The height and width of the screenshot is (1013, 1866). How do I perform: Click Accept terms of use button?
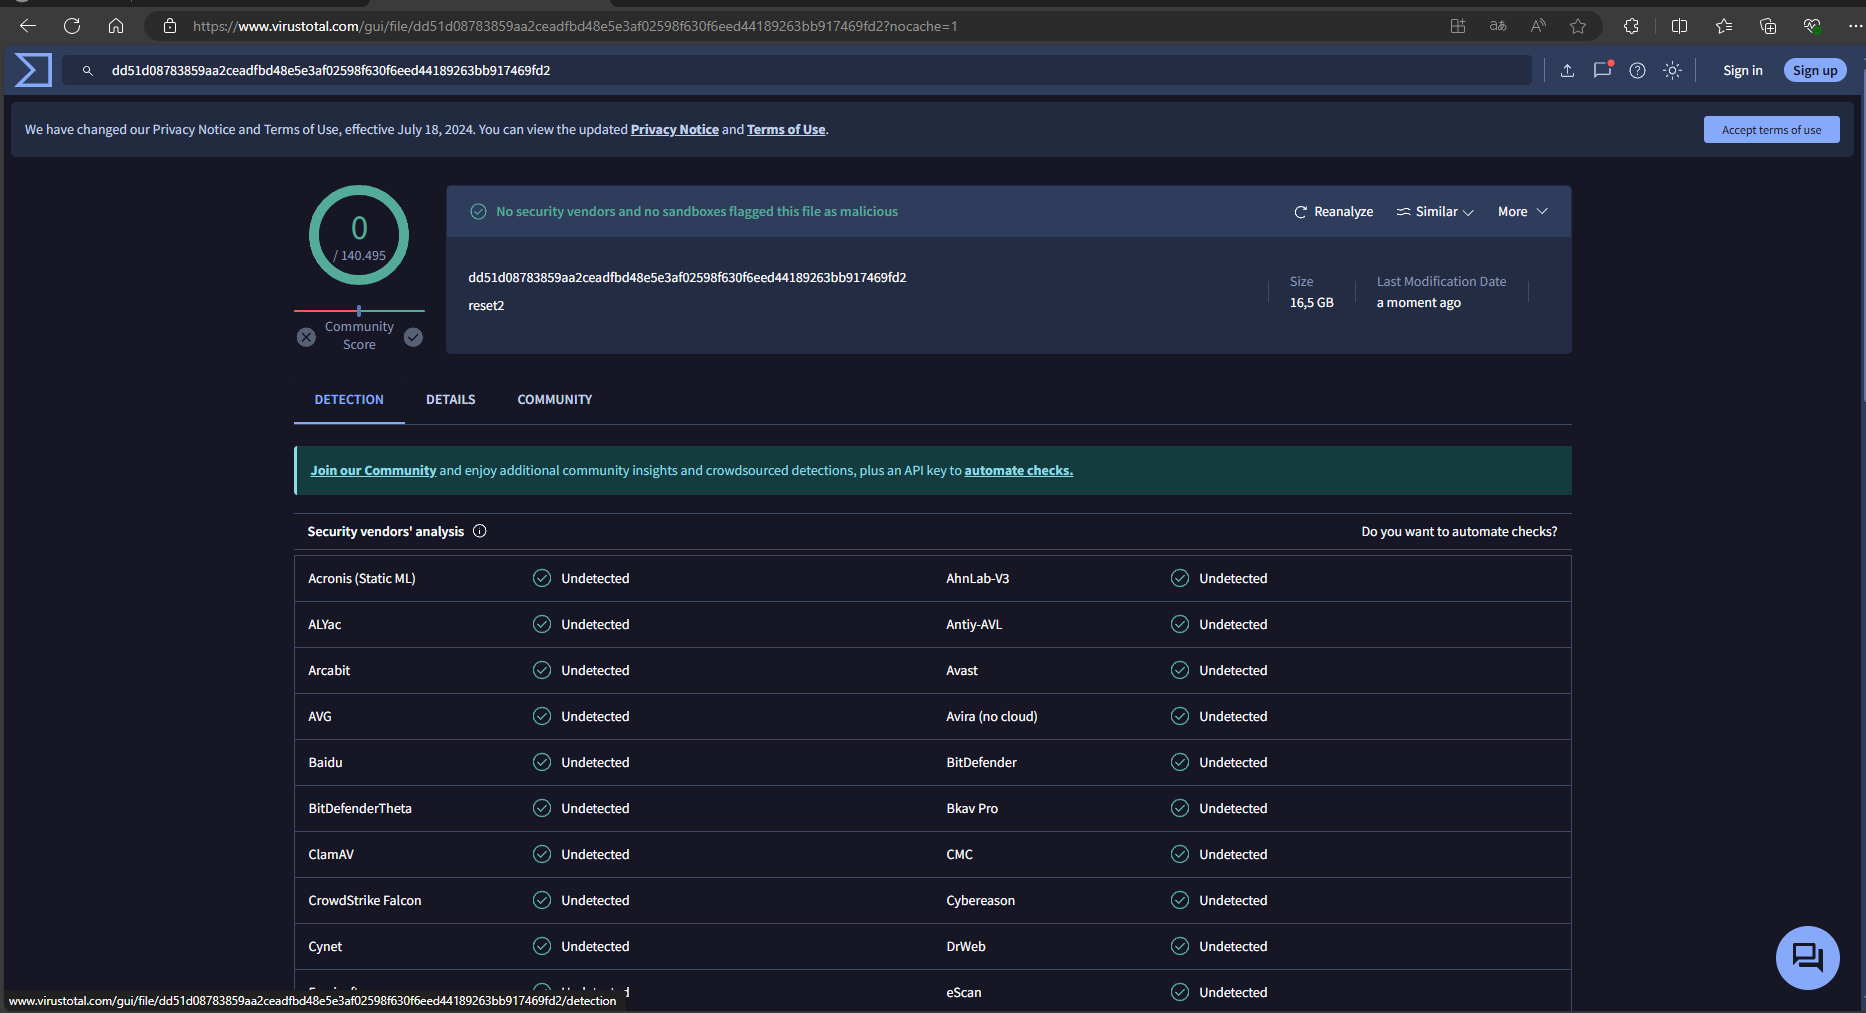pos(1771,130)
